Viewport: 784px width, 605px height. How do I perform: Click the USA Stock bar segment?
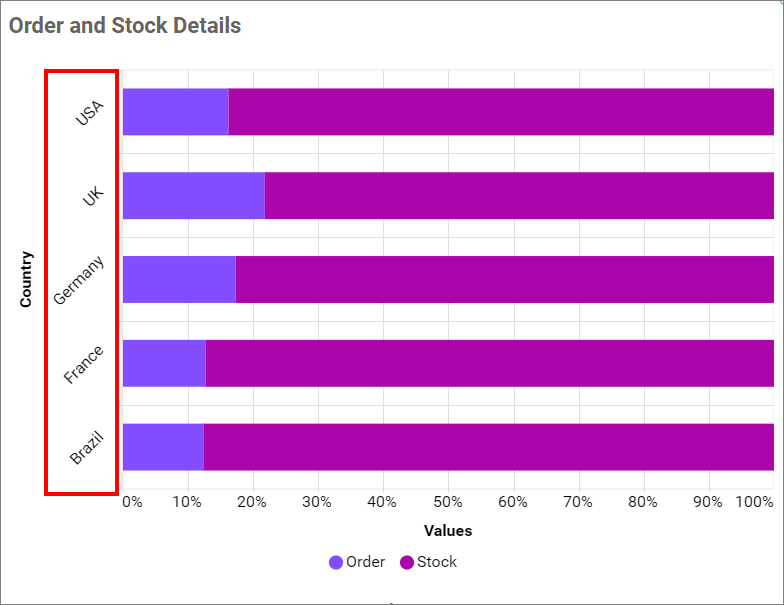coord(500,112)
